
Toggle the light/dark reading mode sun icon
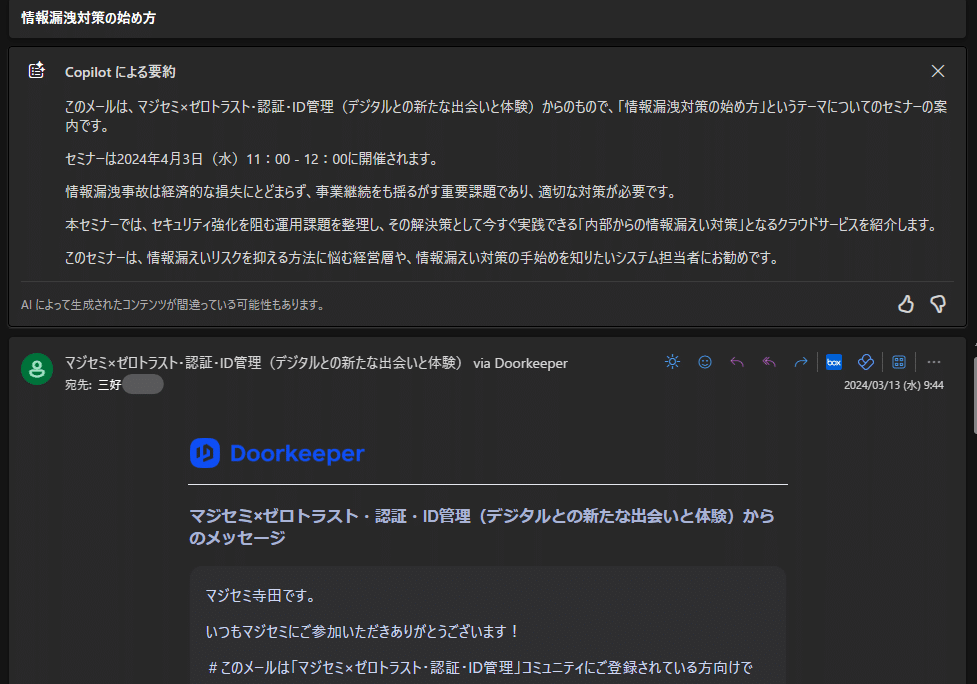pyautogui.click(x=672, y=362)
